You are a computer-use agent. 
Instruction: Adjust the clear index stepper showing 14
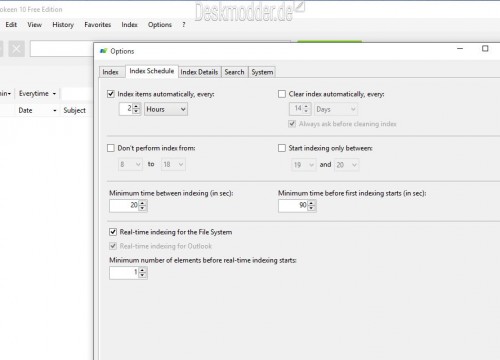click(x=306, y=109)
